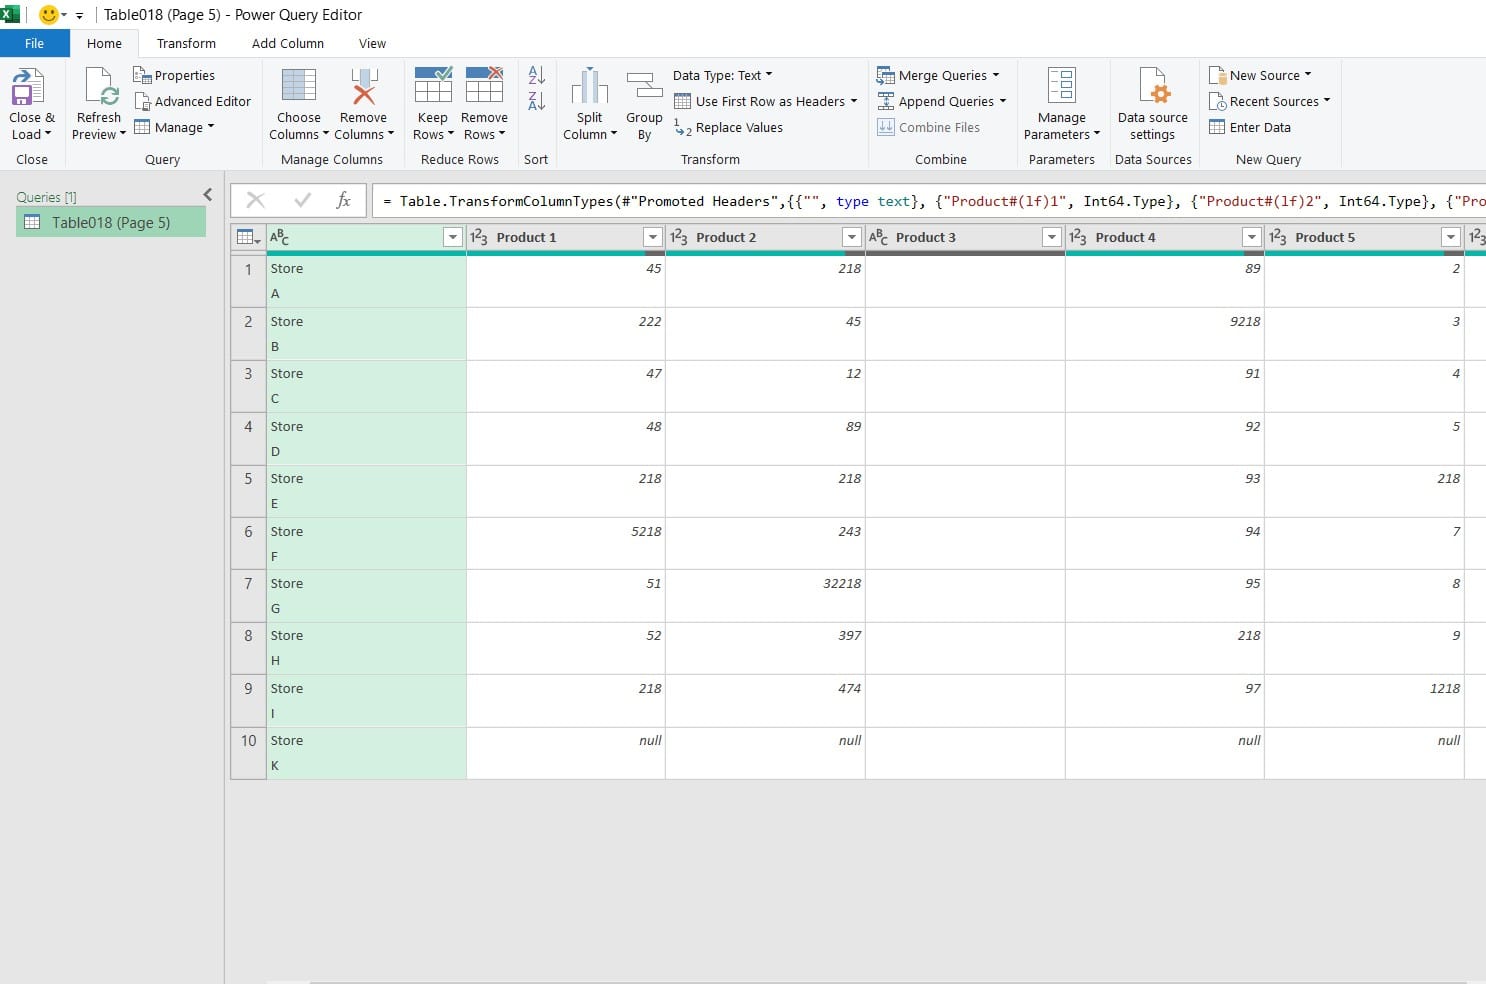Image resolution: width=1486 pixels, height=984 pixels.
Task: Open the quick access toolbar dropdown arrow
Action: (x=79, y=16)
